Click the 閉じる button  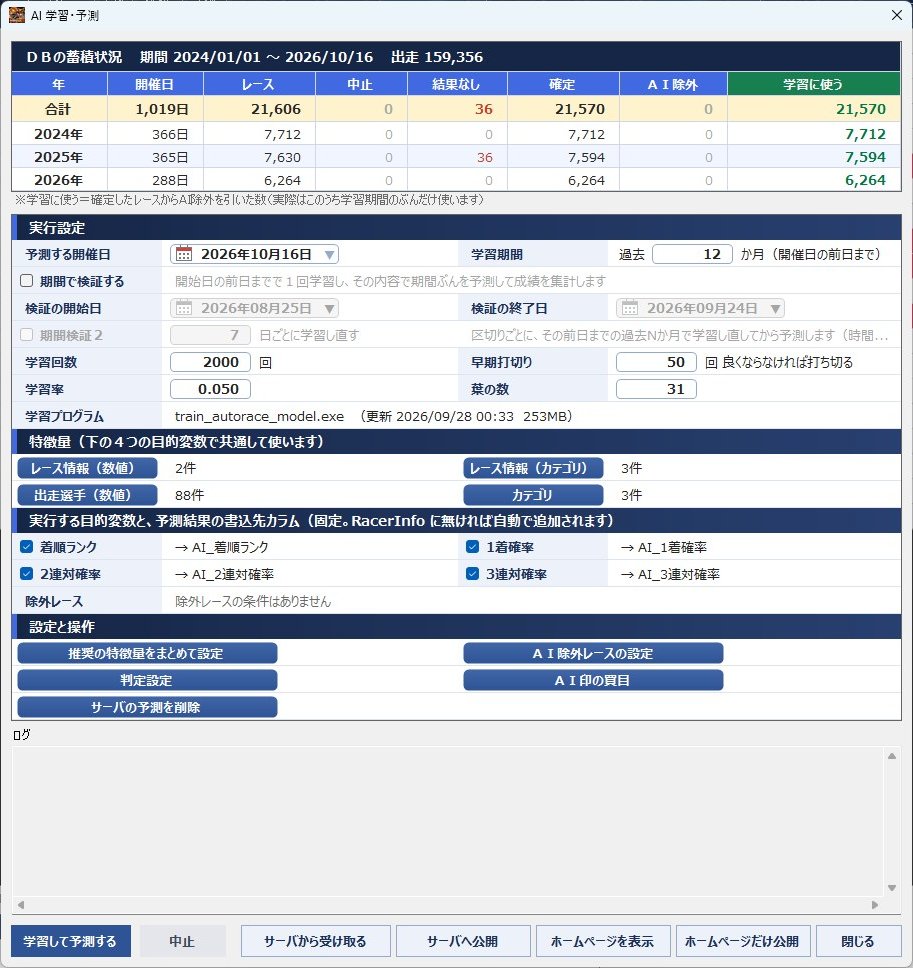858,941
